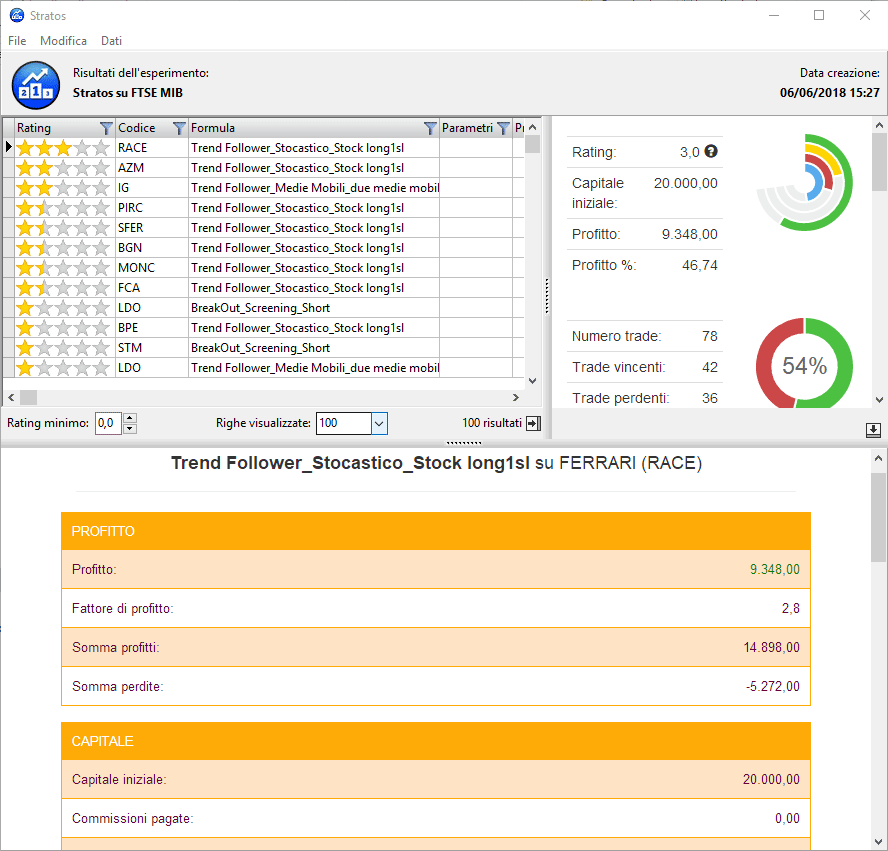Click the export results arrow icon next to 100 risultati
The image size is (888, 851).
point(533,423)
